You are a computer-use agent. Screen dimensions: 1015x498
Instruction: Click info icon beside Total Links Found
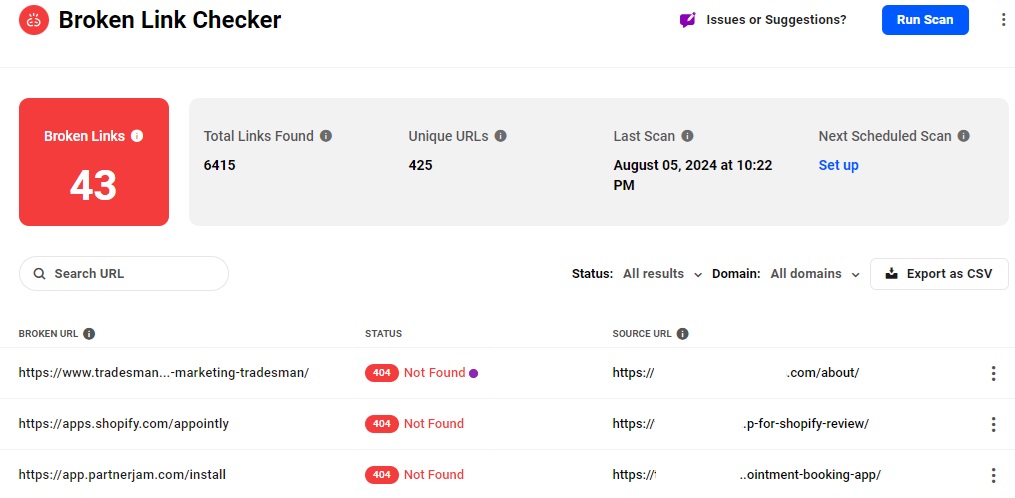pyautogui.click(x=326, y=136)
